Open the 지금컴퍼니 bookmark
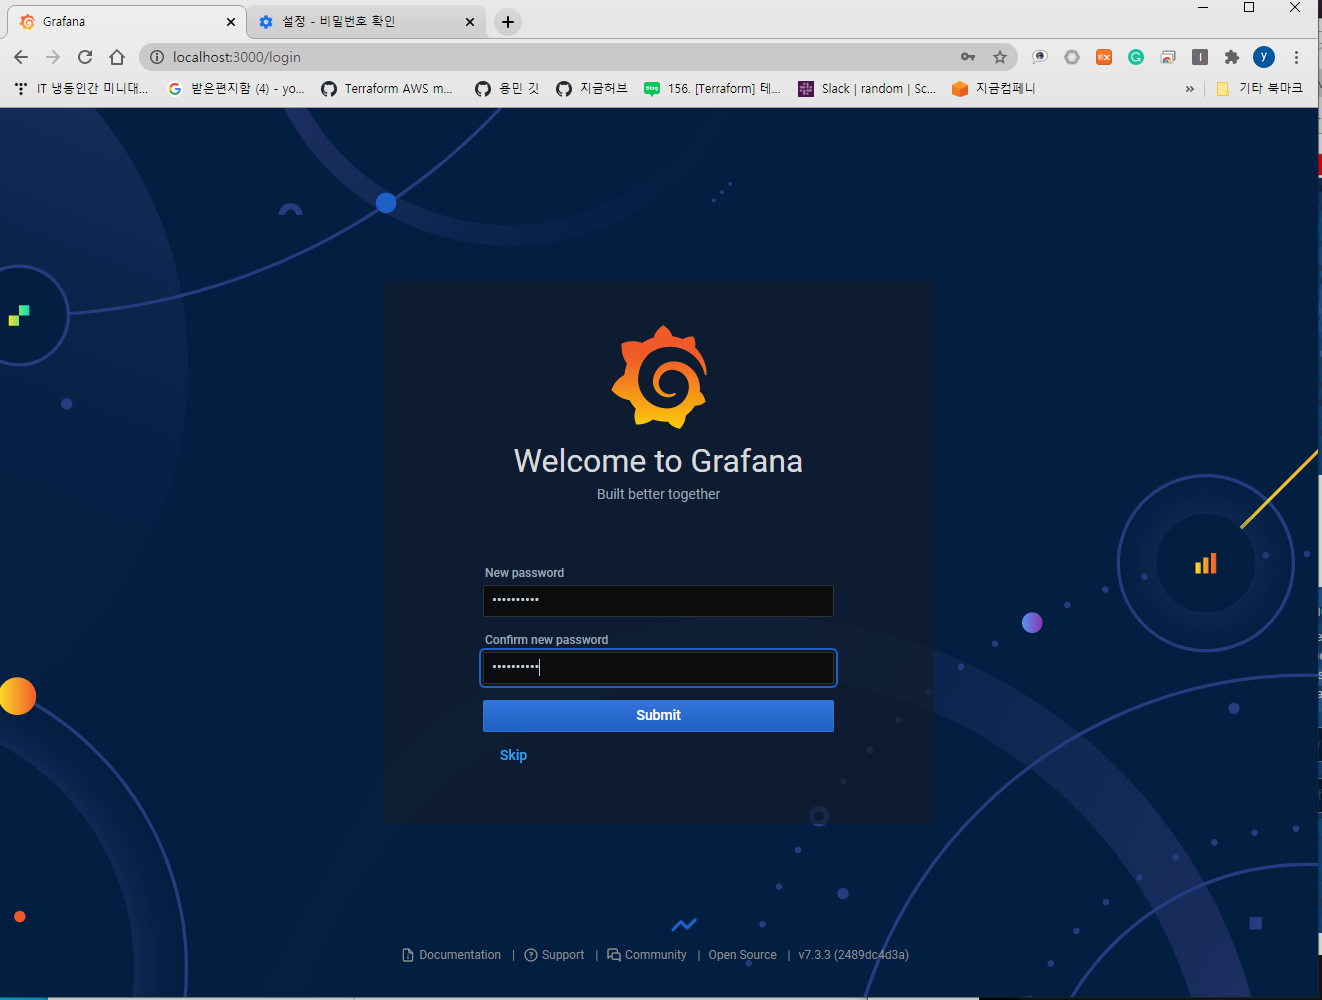 click(x=994, y=88)
